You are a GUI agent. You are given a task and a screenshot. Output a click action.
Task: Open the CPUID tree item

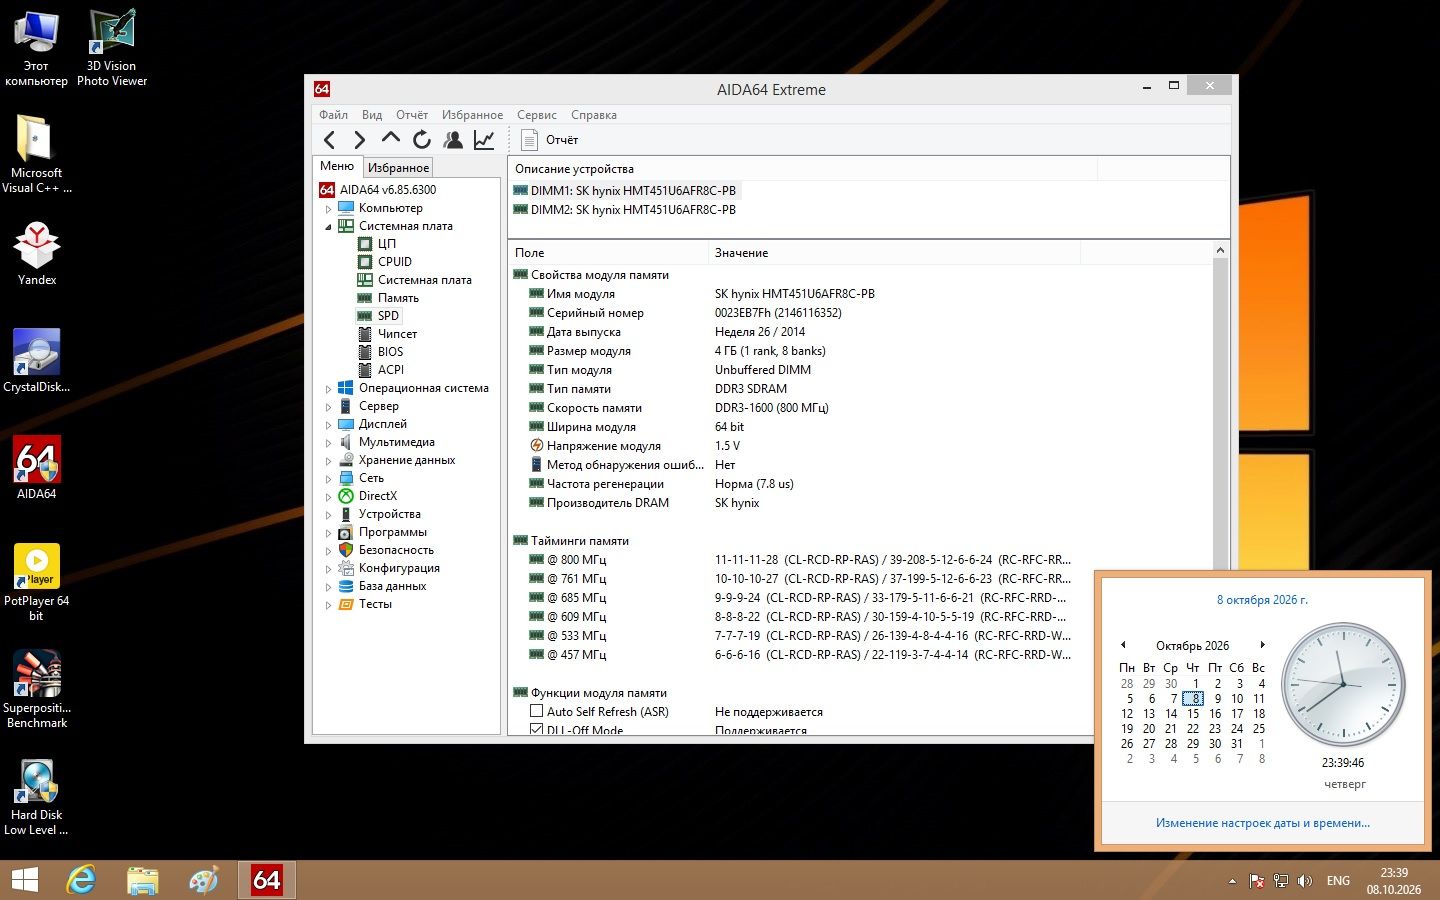[394, 262]
